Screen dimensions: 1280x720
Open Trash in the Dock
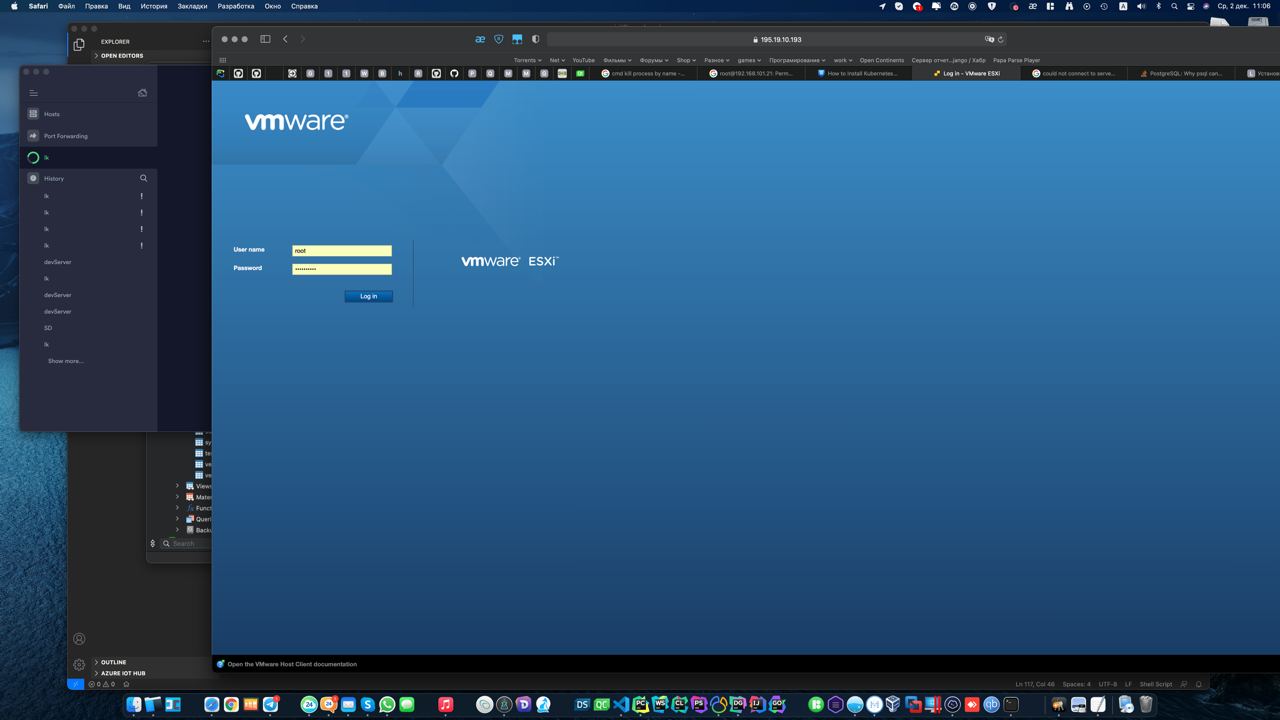click(1147, 705)
